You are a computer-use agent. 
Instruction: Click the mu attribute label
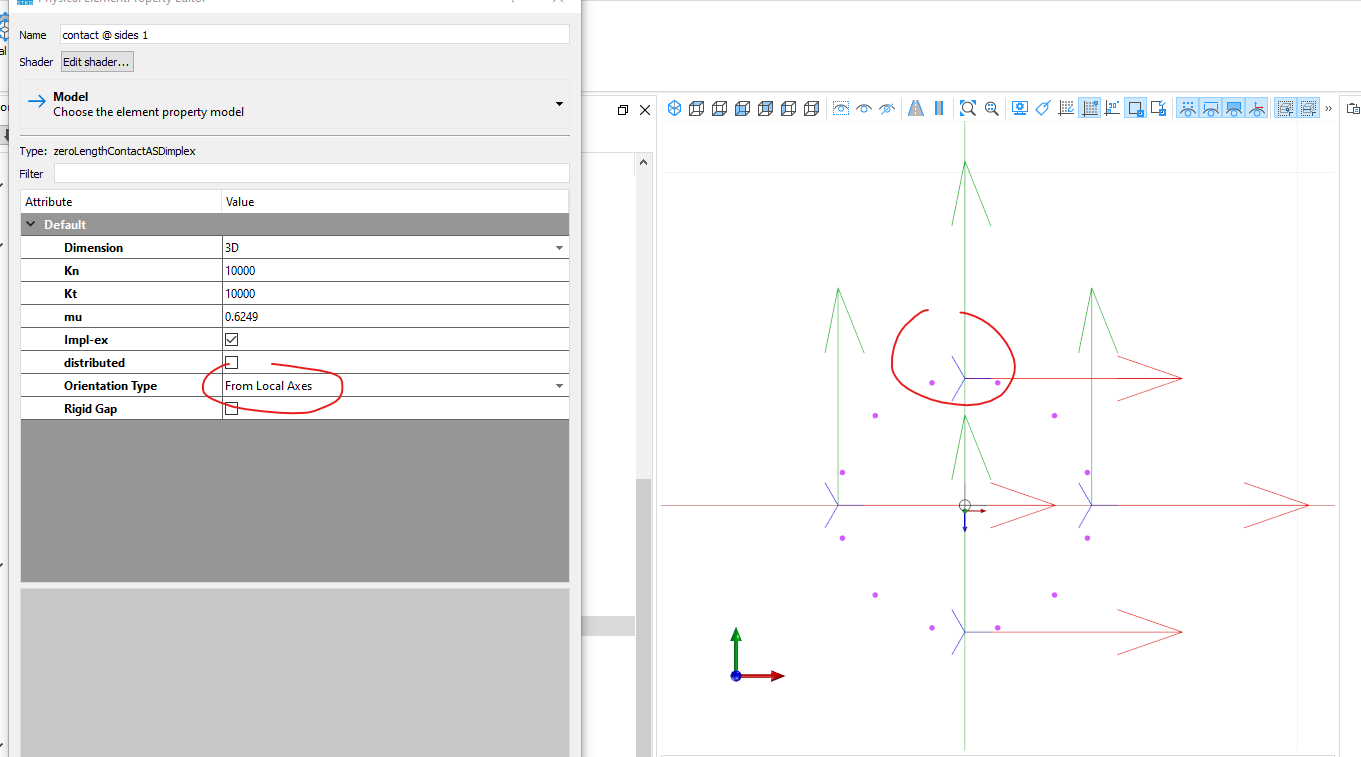(x=72, y=317)
